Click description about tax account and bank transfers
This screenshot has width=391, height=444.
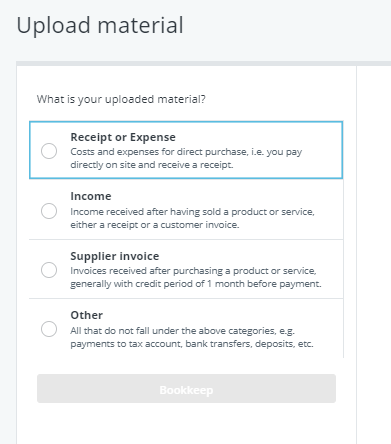point(192,337)
